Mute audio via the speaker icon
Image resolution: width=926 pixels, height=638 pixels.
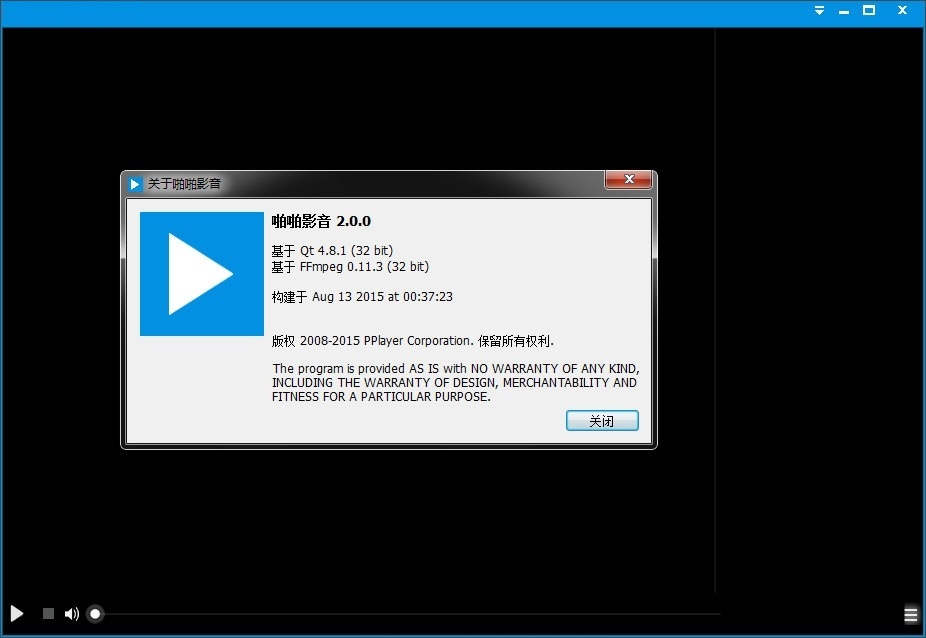tap(71, 614)
